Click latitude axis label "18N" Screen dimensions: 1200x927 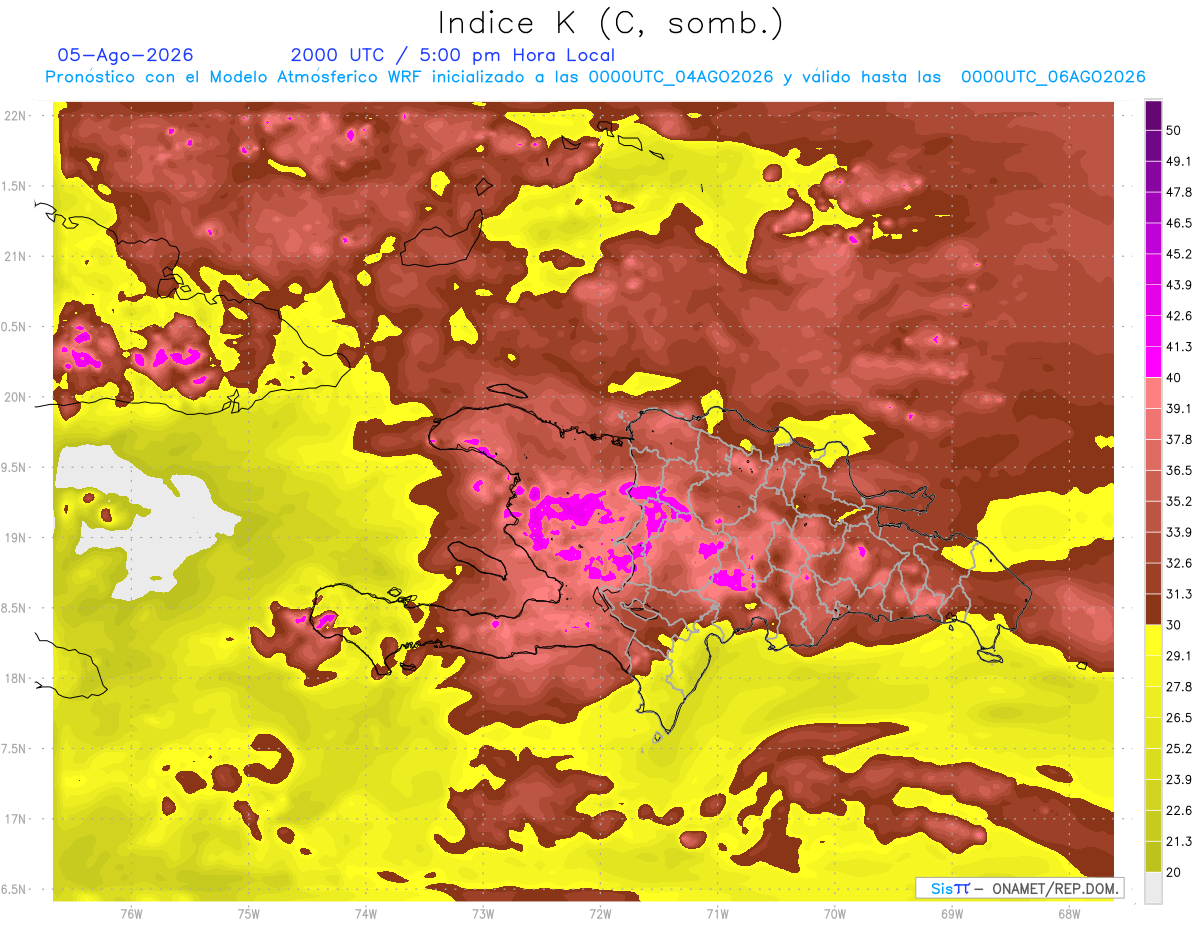tap(15, 679)
